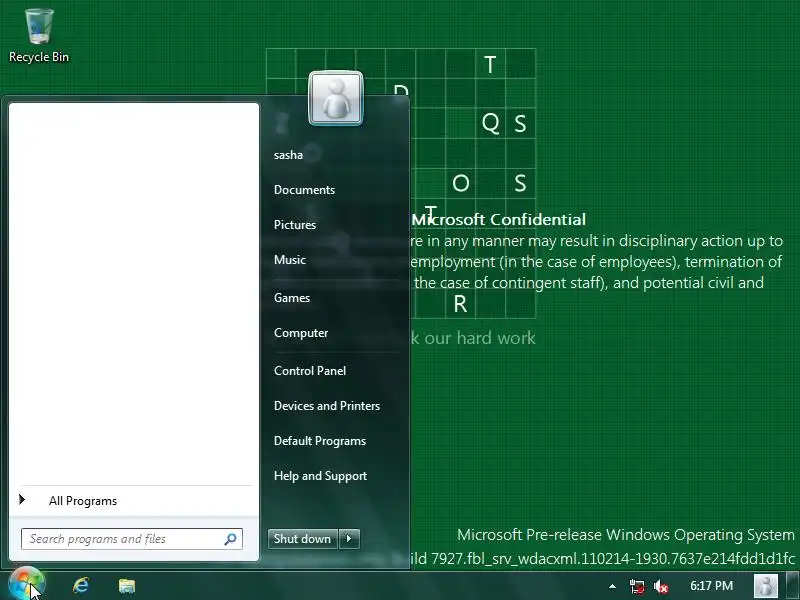
Task: Open Windows Explorer from the taskbar
Action: tap(127, 585)
